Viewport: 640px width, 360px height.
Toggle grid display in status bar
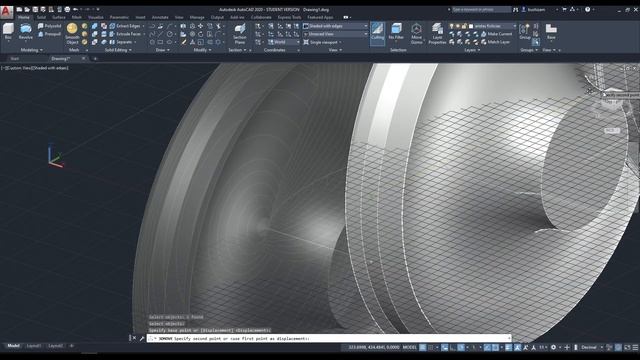point(423,347)
